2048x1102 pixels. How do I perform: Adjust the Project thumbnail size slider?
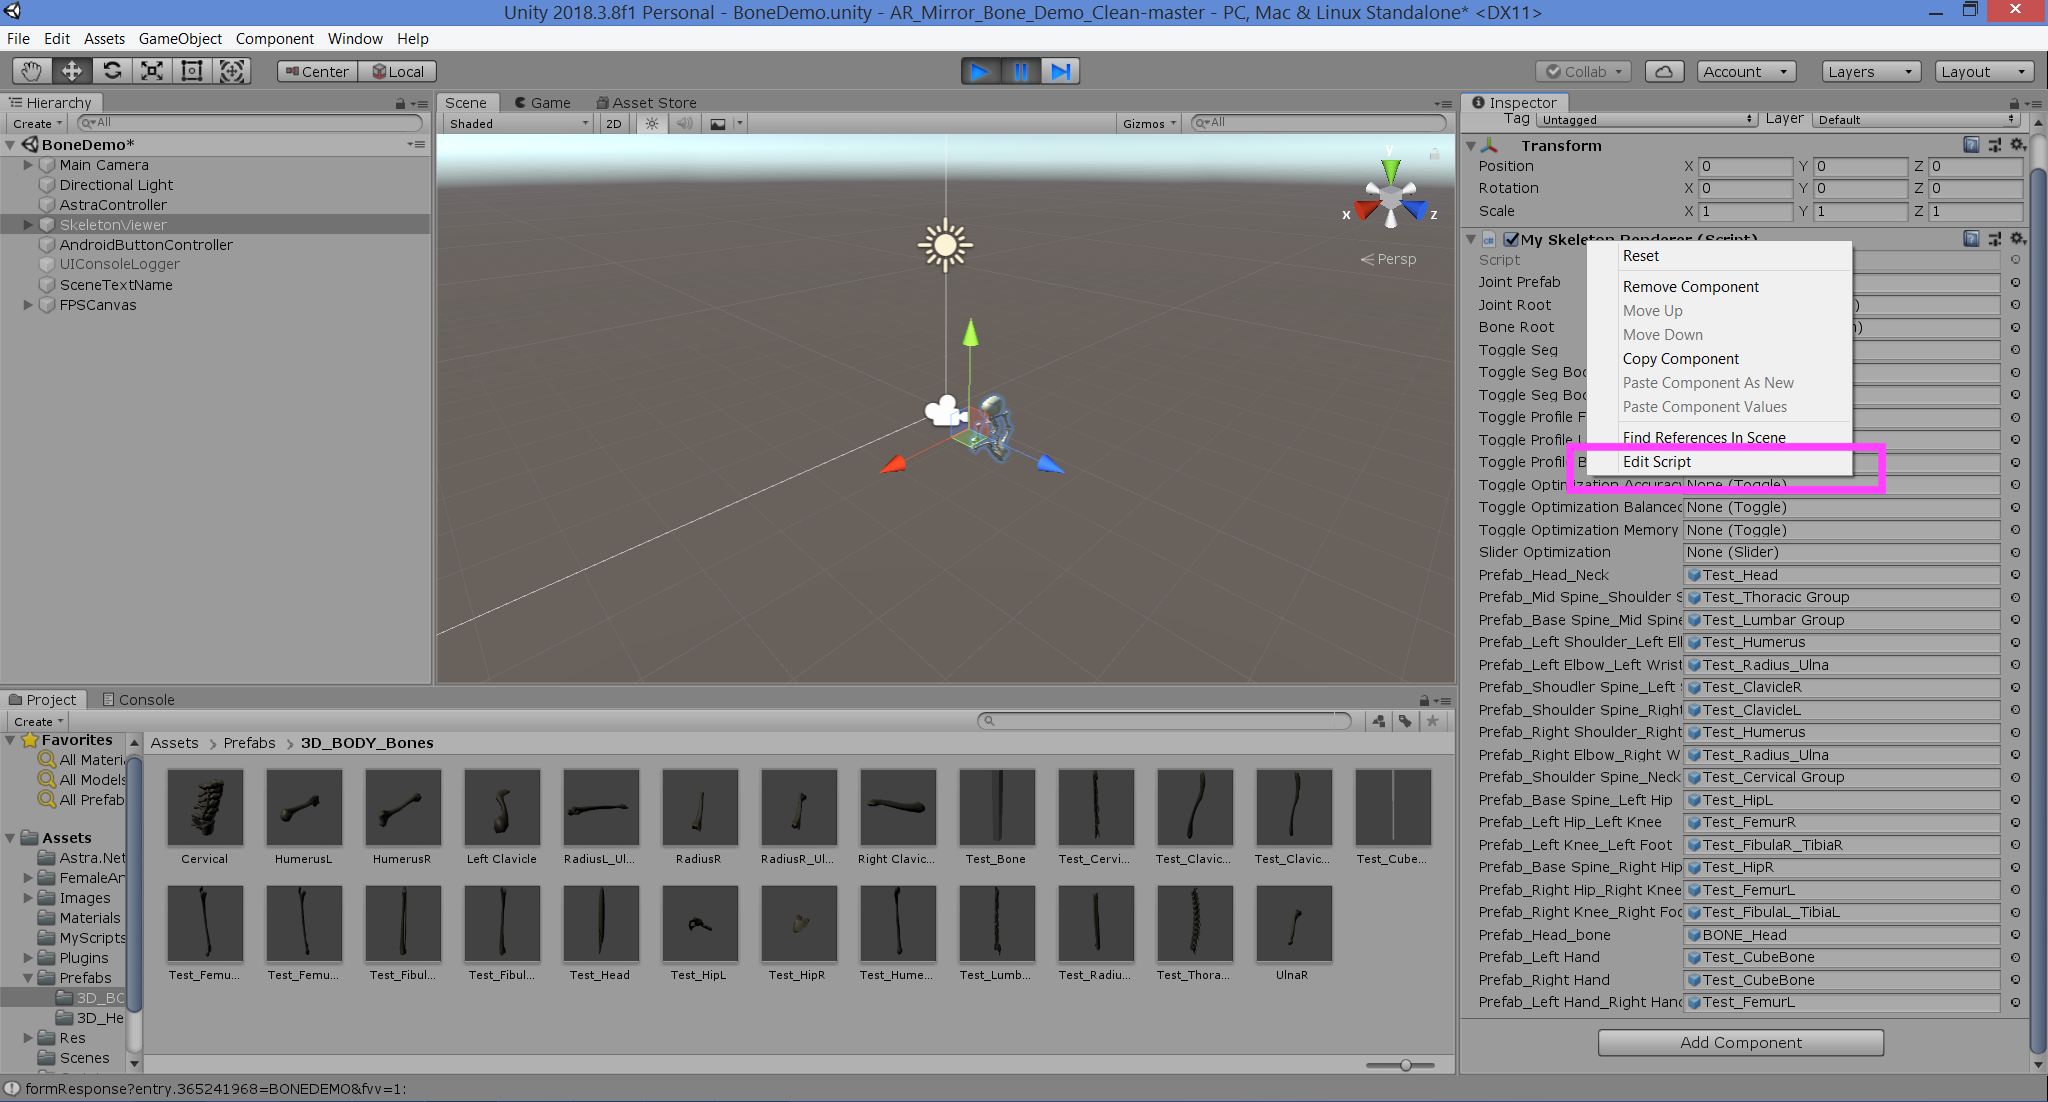coord(1404,1065)
